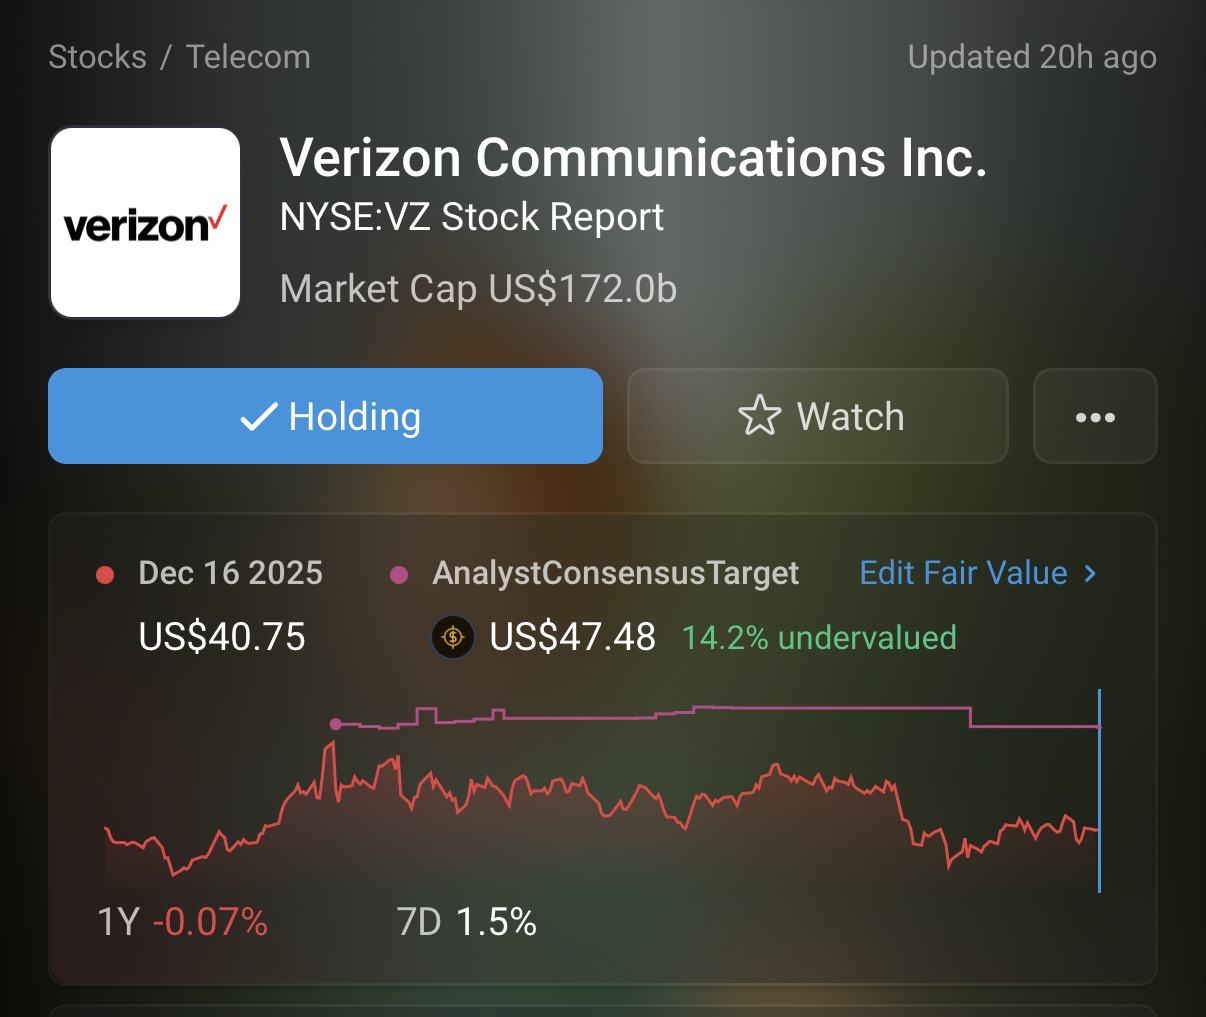
Task: Click the blue vertical date marker on the chart
Action: click(1099, 790)
